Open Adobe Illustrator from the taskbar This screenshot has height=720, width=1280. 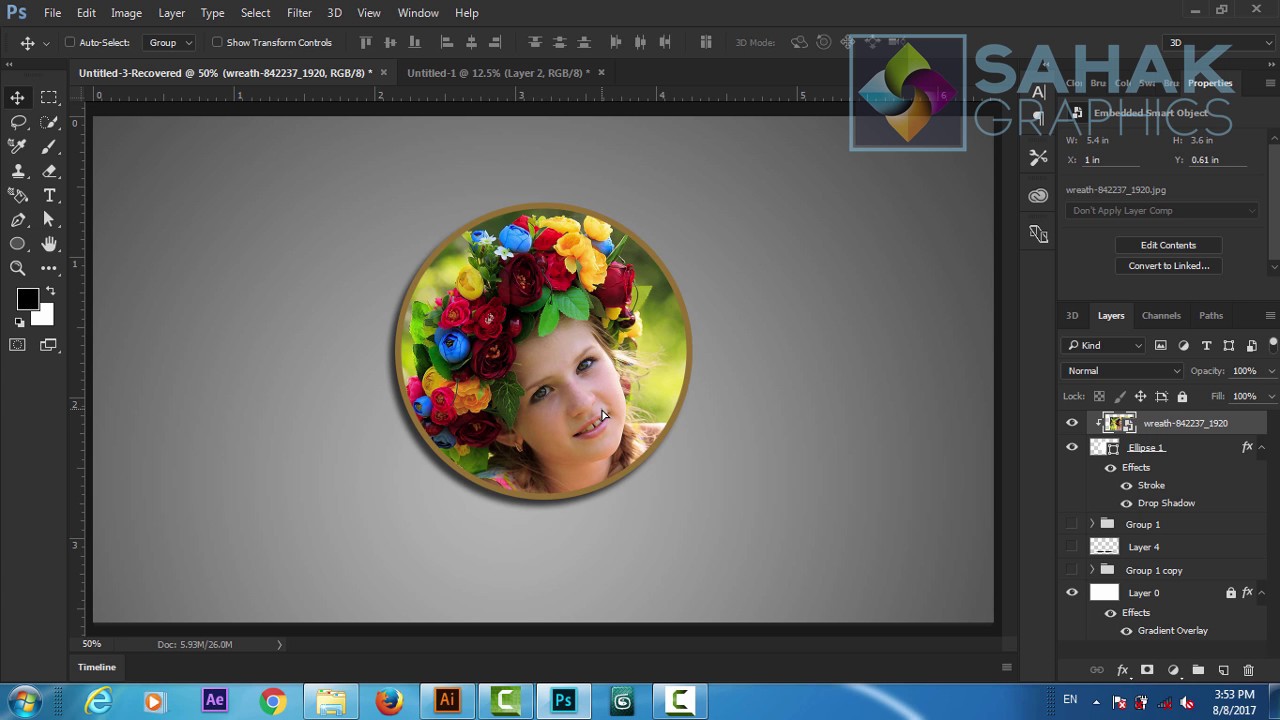(x=447, y=701)
